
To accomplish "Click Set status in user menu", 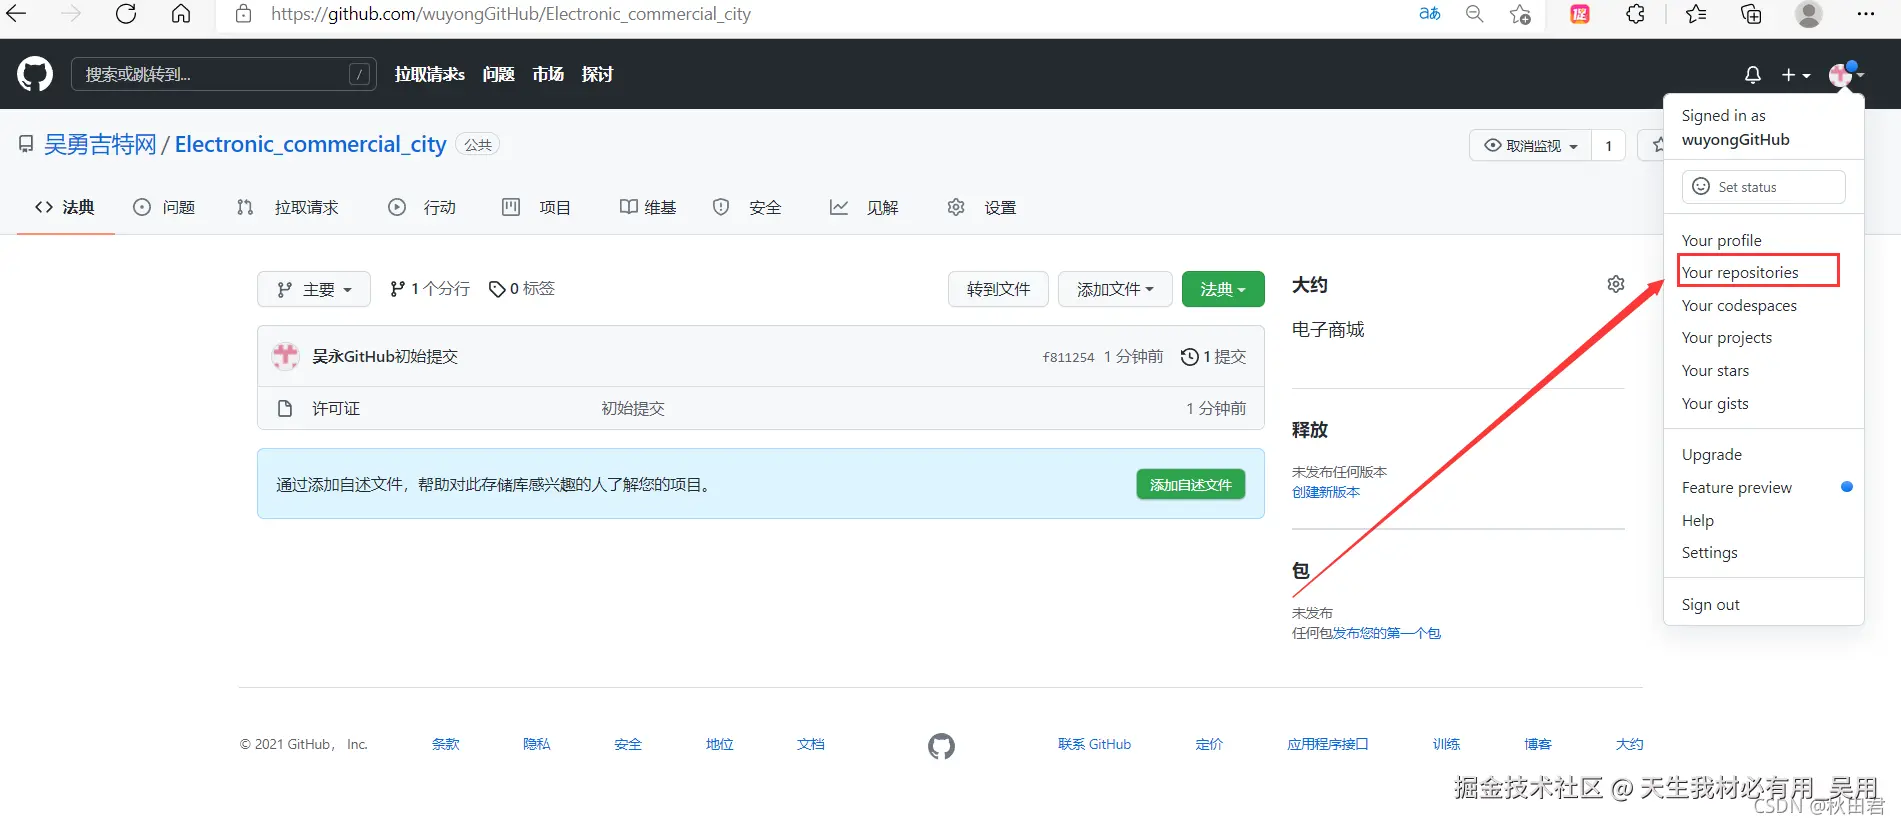I will click(1764, 187).
